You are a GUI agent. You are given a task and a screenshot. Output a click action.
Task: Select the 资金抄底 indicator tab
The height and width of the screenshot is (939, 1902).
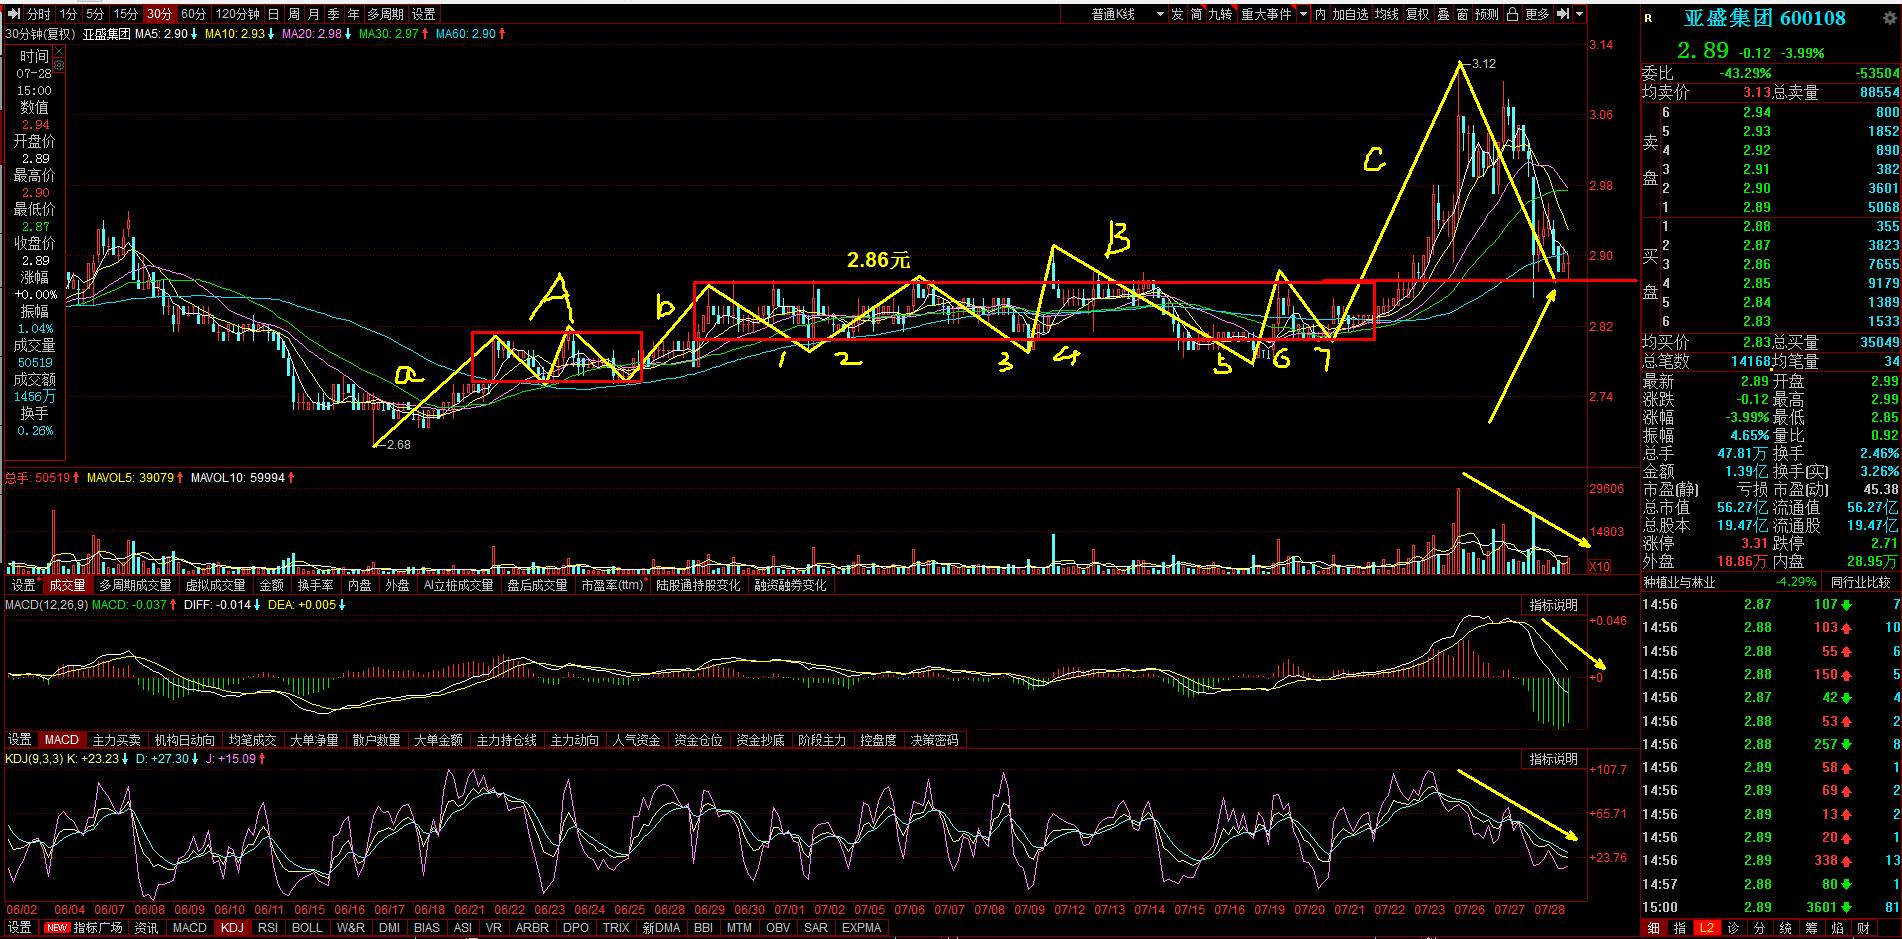click(x=760, y=740)
